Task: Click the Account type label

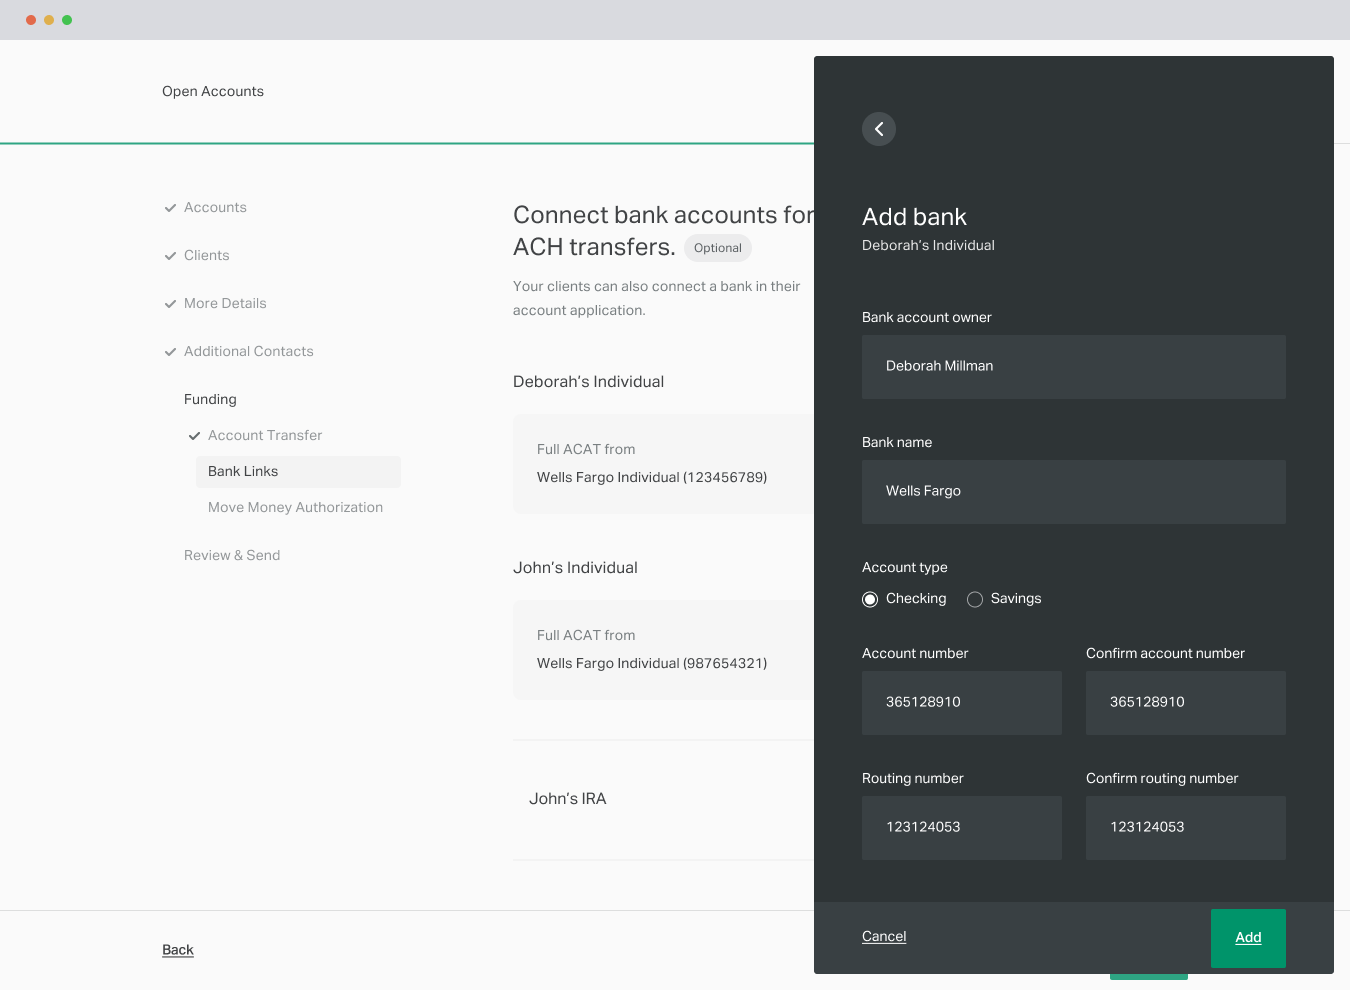Action: click(x=905, y=567)
